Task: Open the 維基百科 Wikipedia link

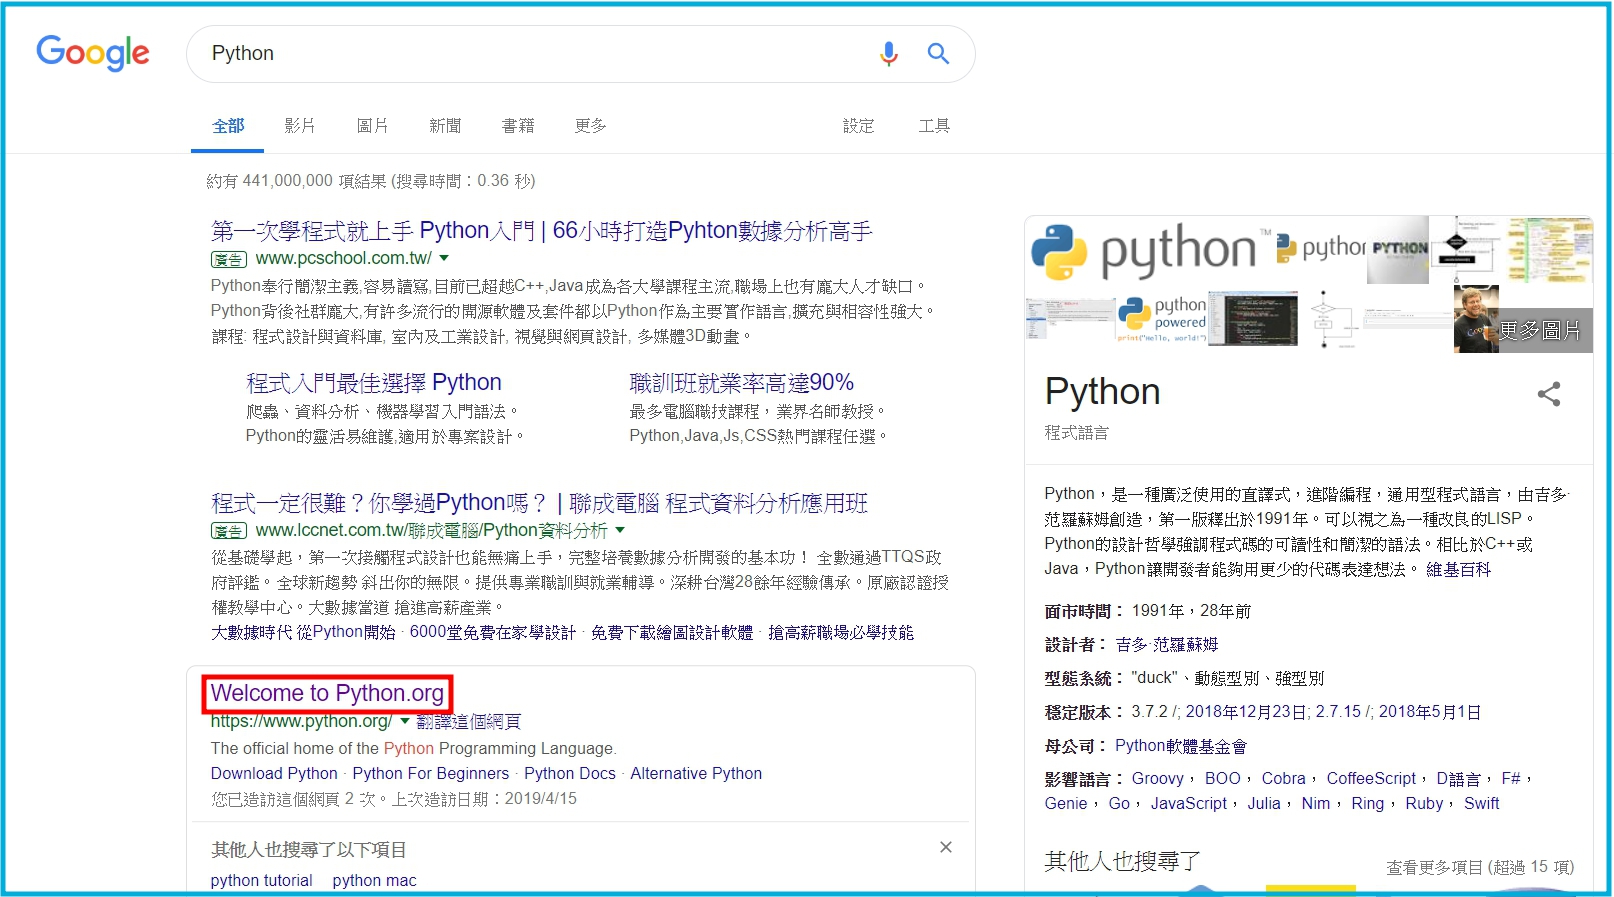Action: tap(1458, 570)
